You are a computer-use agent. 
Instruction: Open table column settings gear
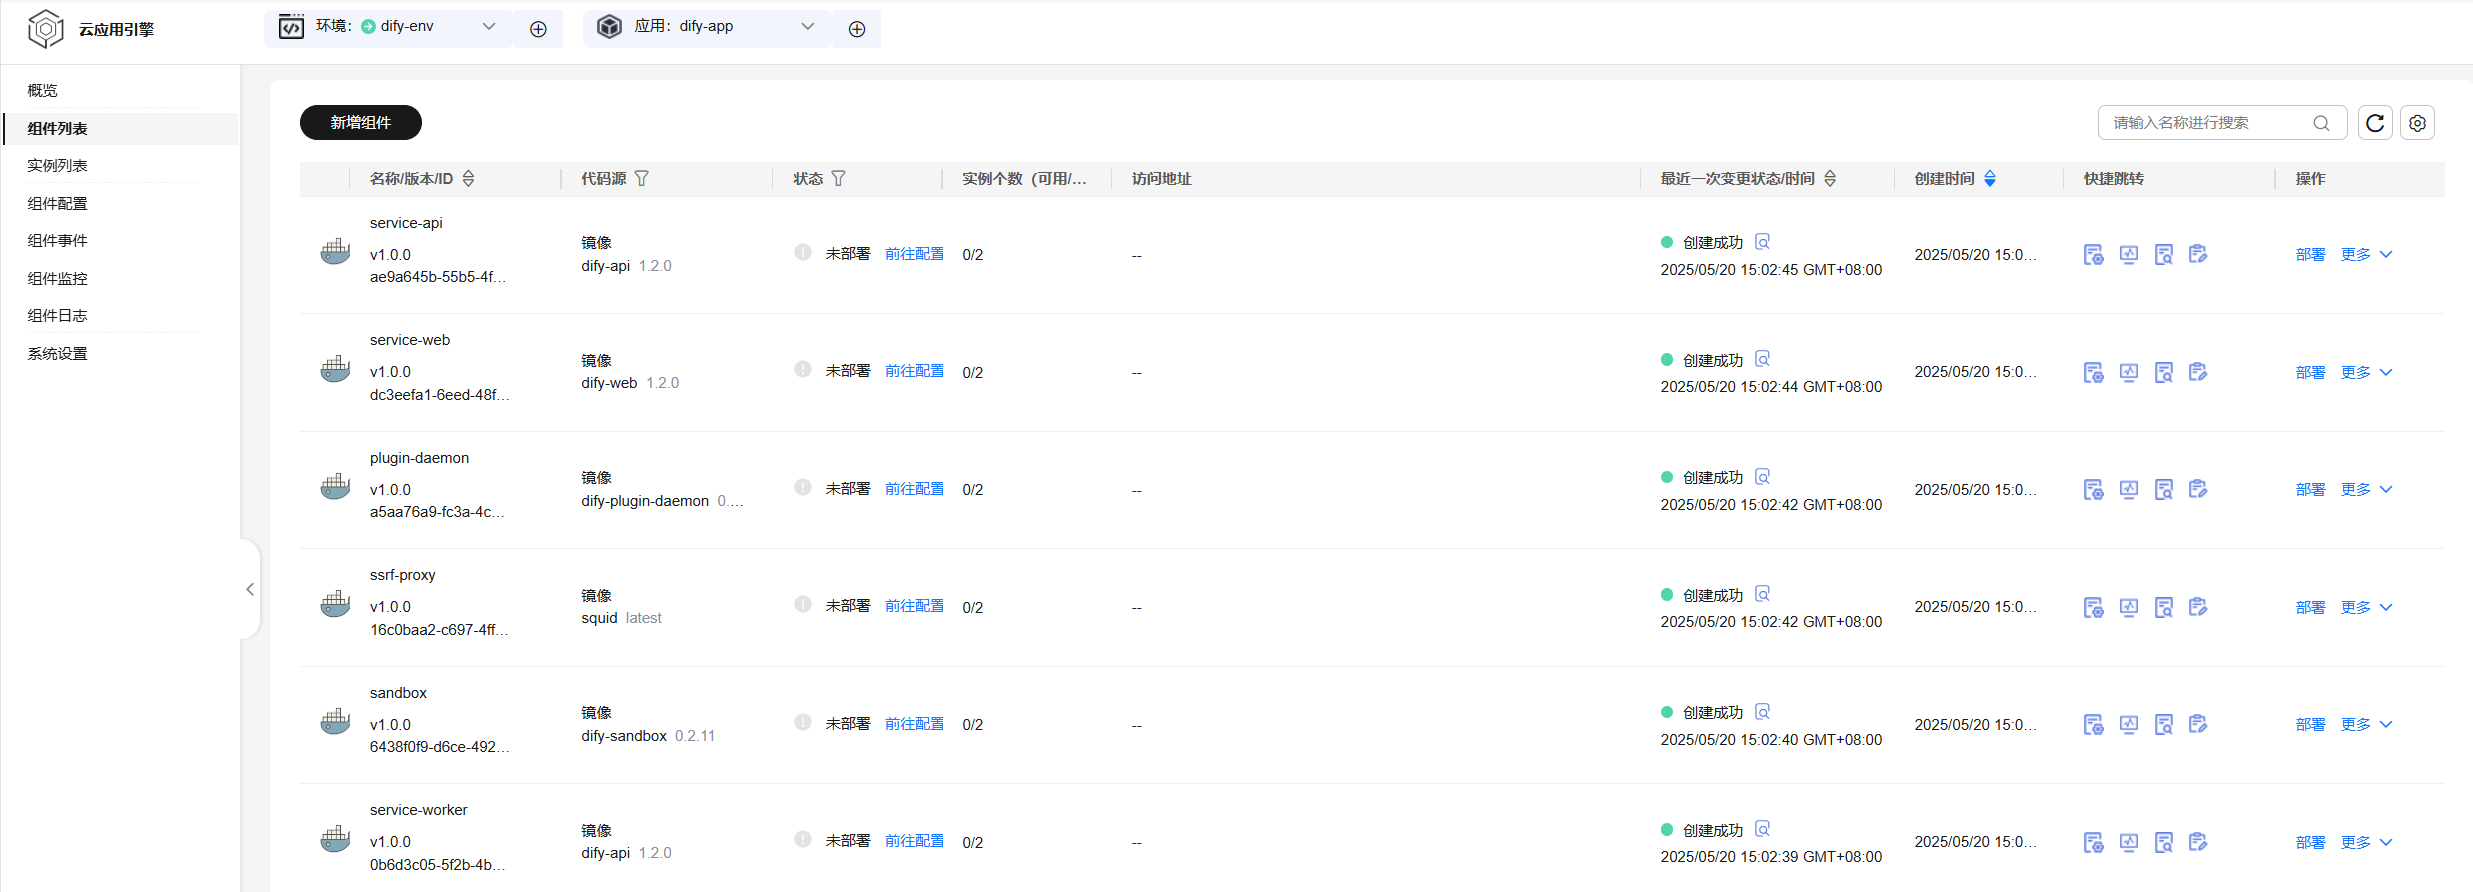pyautogui.click(x=2417, y=123)
